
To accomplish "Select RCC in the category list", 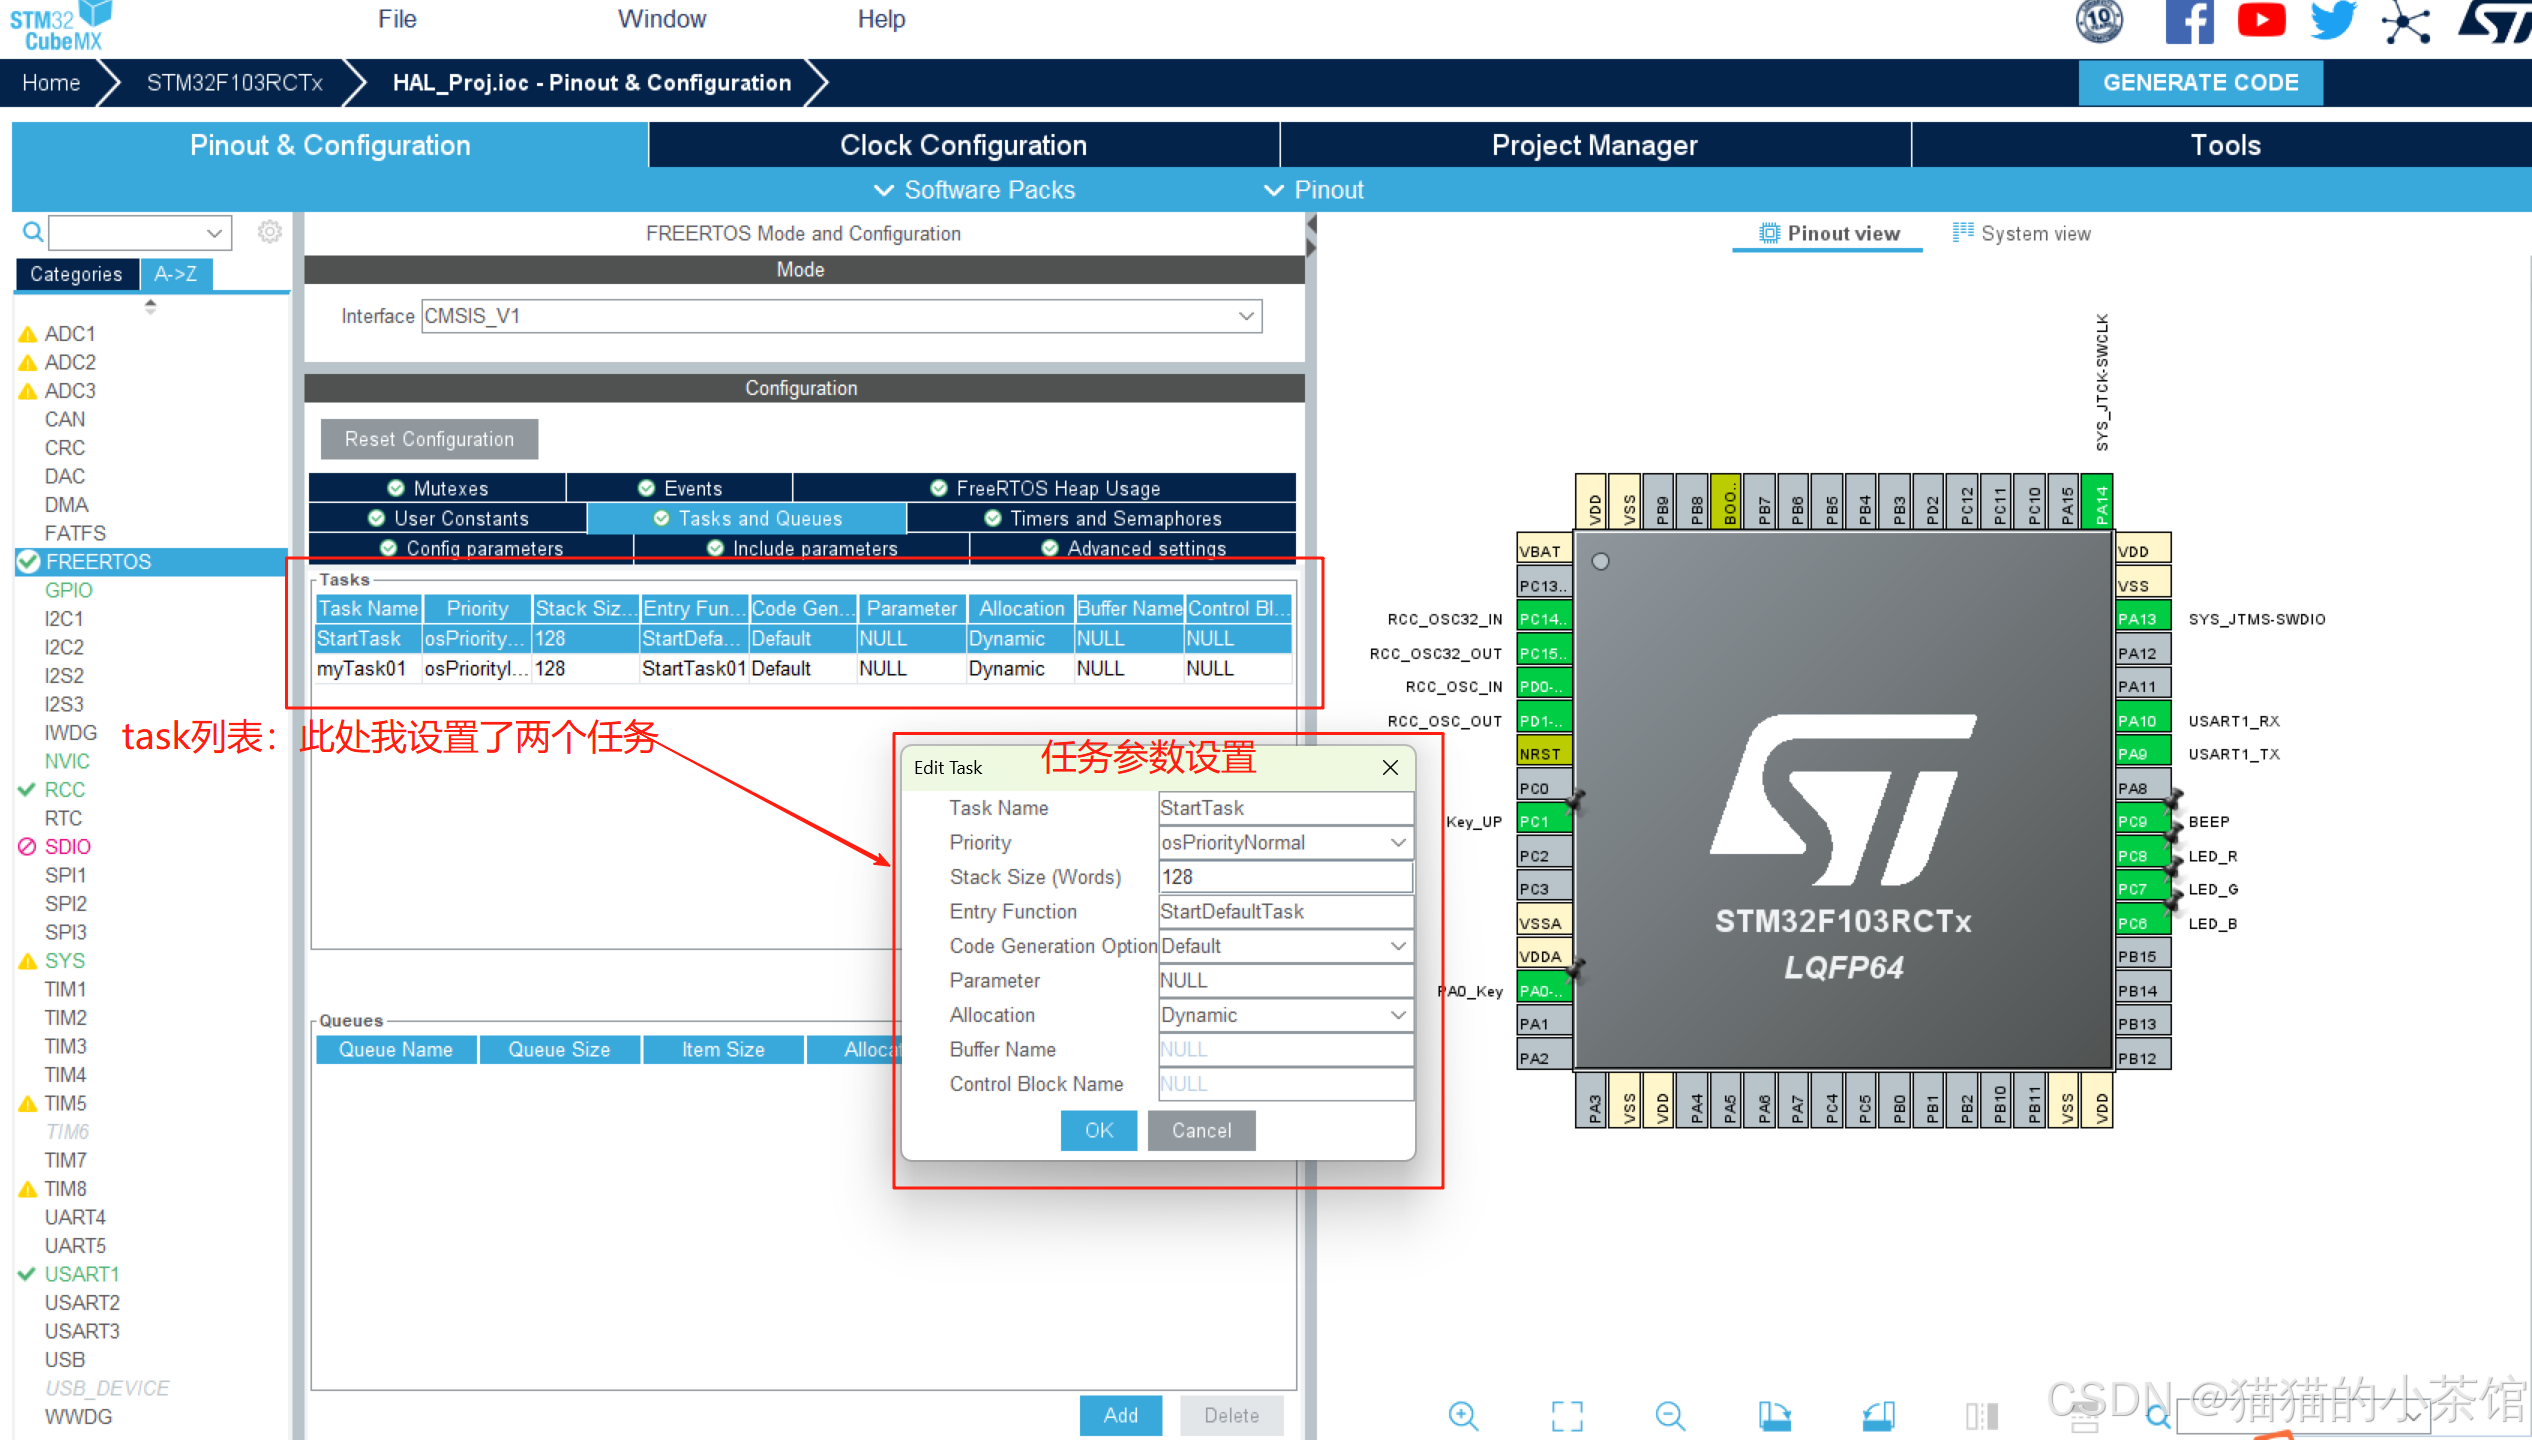I will coord(65,789).
